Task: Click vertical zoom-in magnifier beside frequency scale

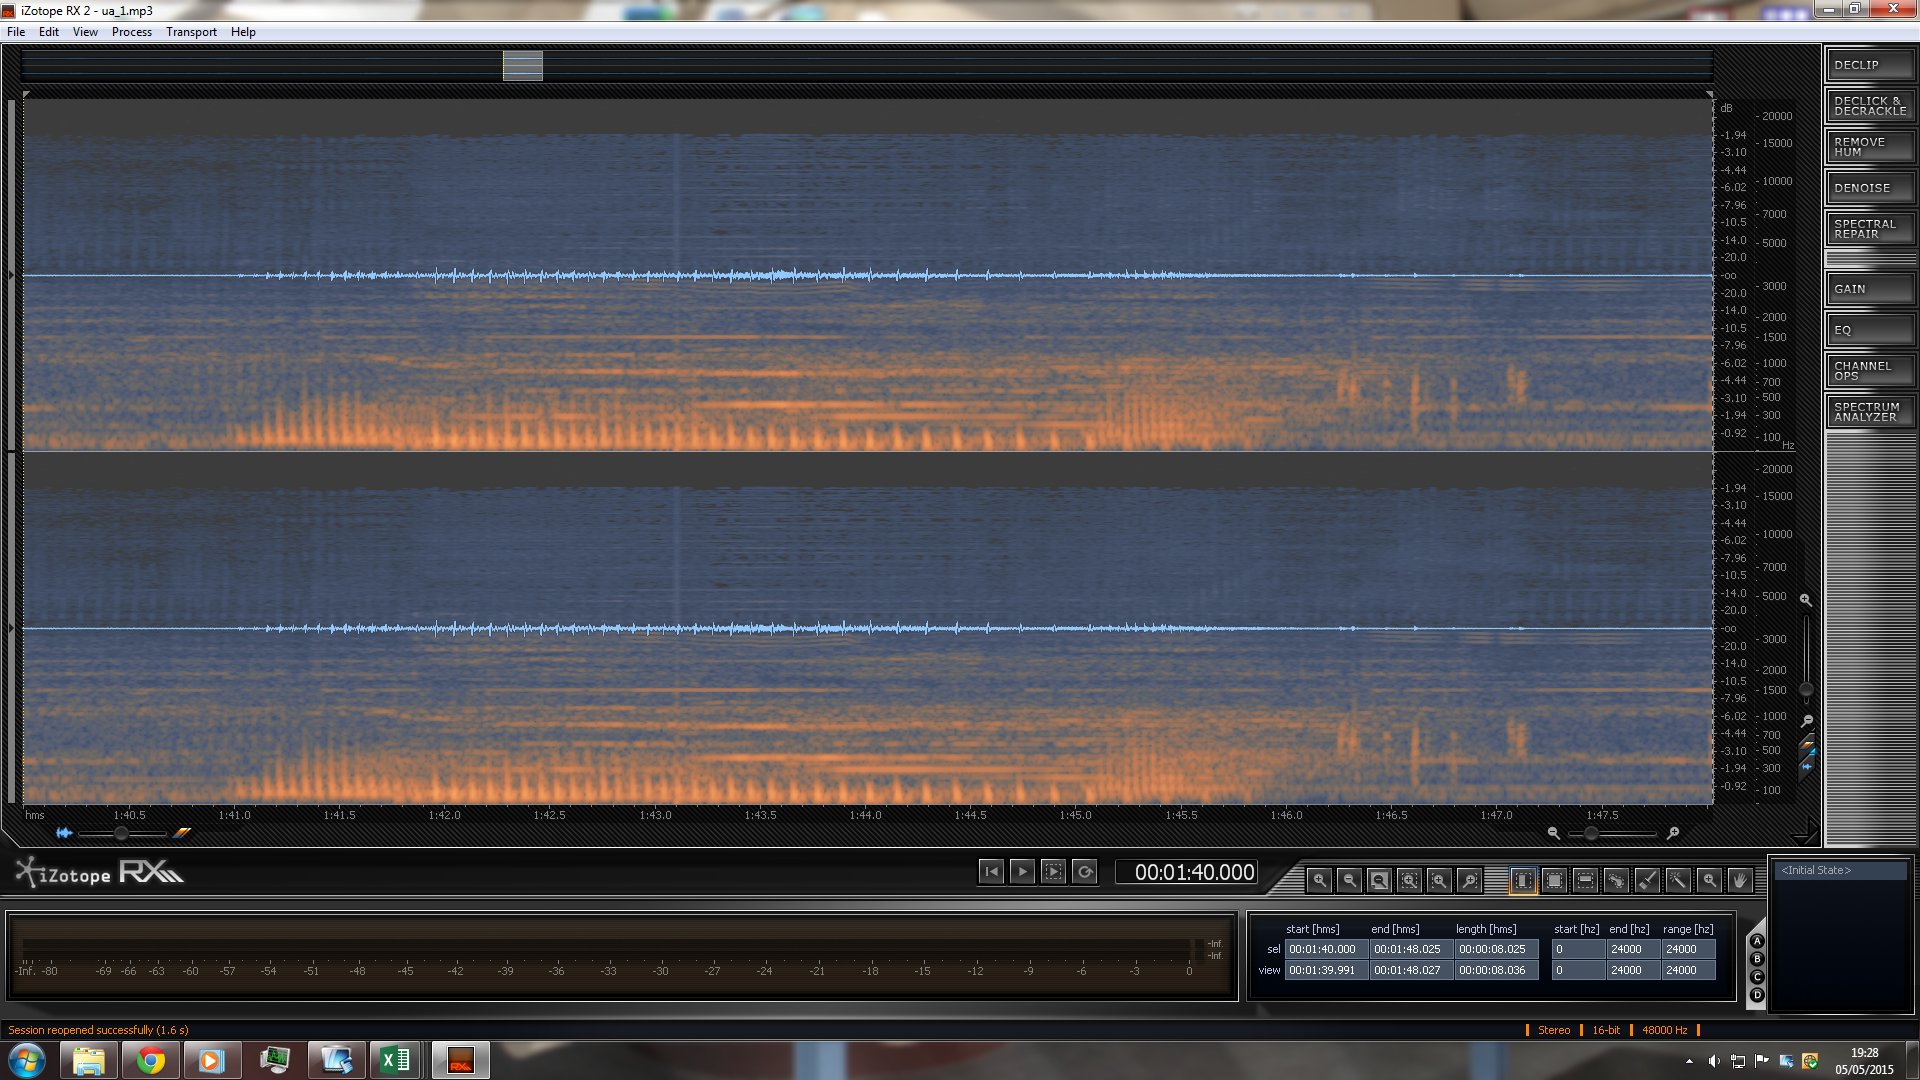Action: click(1806, 600)
